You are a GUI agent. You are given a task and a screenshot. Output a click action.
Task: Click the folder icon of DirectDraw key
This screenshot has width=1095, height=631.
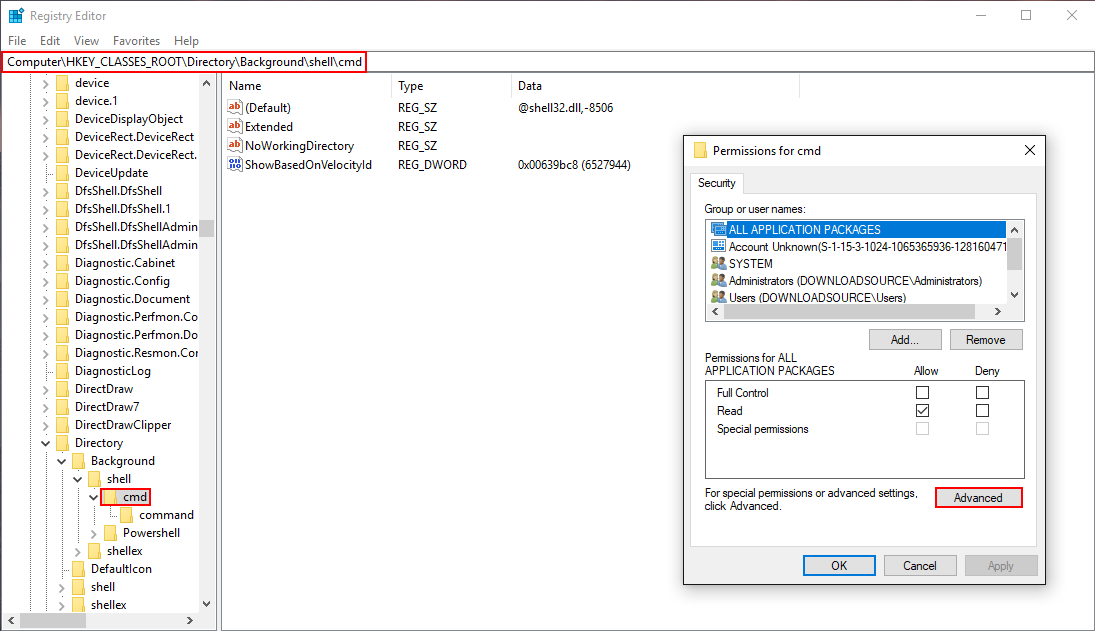pos(63,389)
